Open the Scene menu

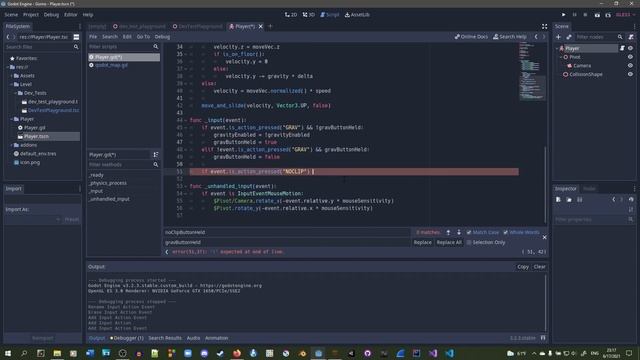click(11, 15)
